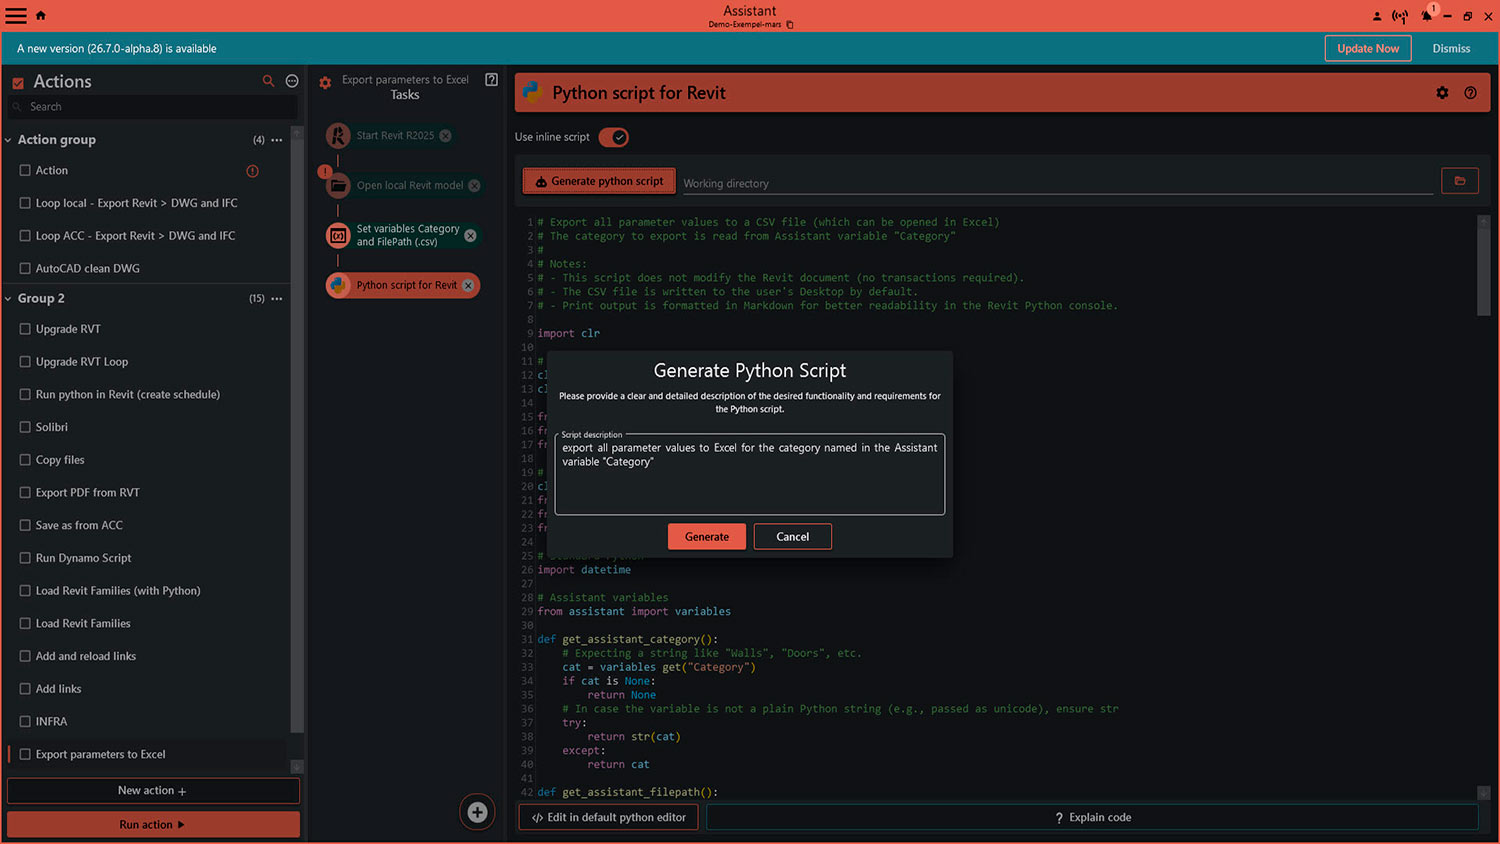Screen dimensions: 1500x844
Task: Click the home icon in the title bar
Action: point(41,15)
